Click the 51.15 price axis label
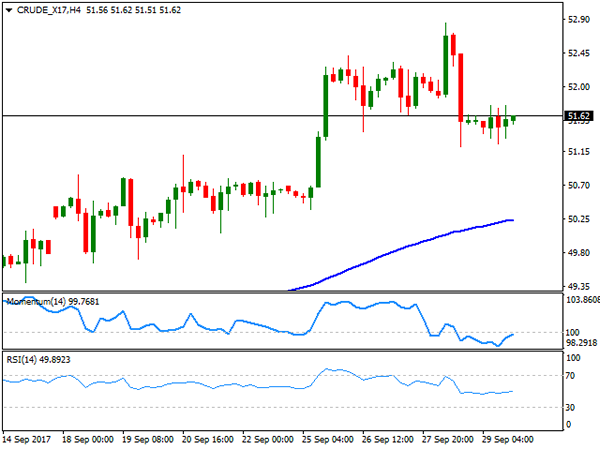Screen dimensions: 600x450 coord(579,152)
